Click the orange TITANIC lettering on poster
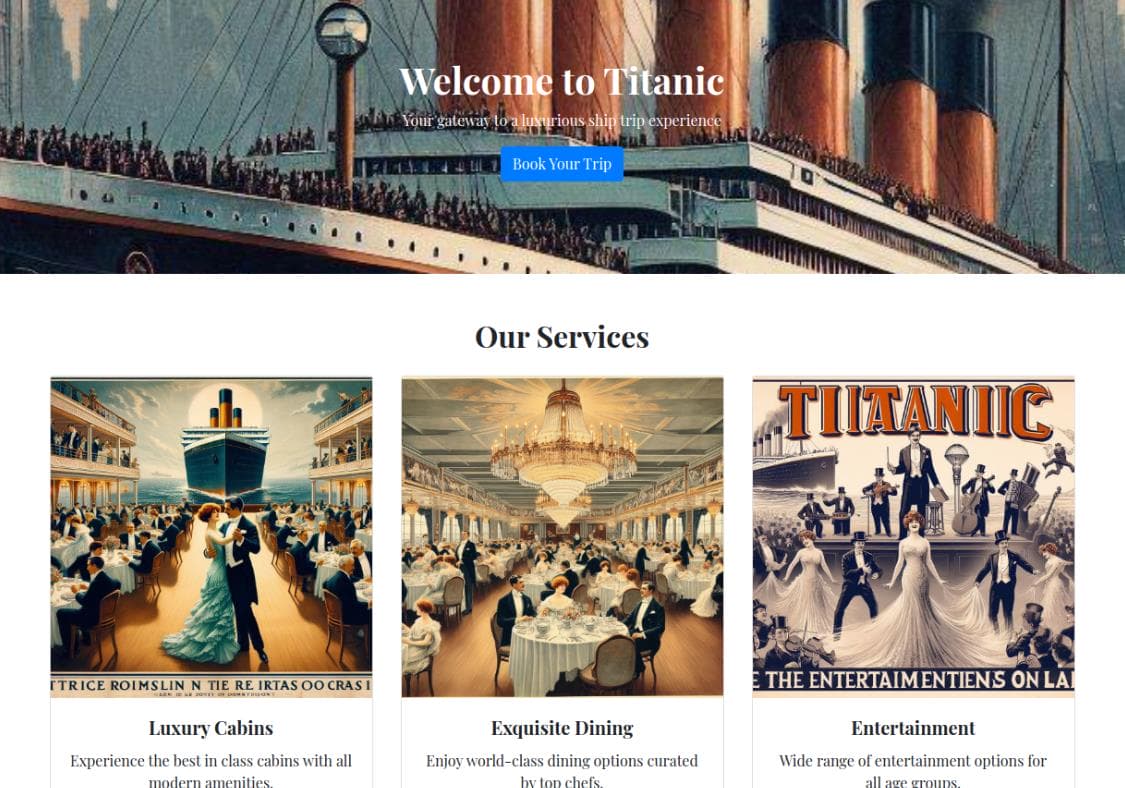Viewport: 1125px width, 788px height. click(x=915, y=411)
